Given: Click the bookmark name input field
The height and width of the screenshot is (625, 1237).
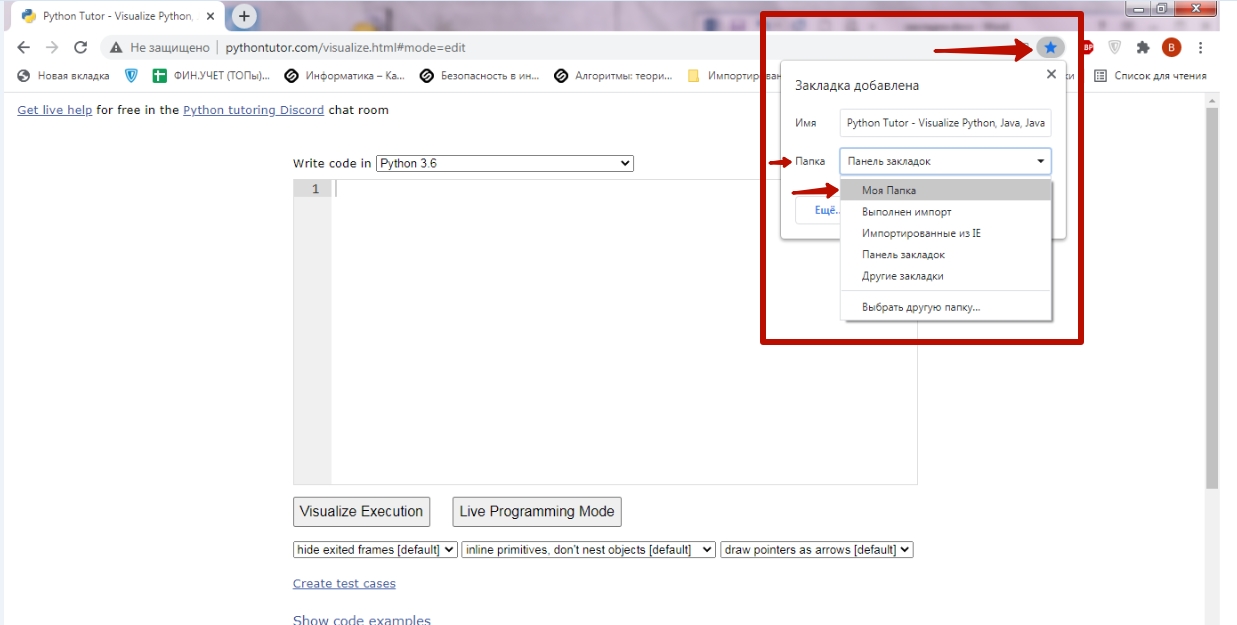Looking at the screenshot, I should coord(945,123).
